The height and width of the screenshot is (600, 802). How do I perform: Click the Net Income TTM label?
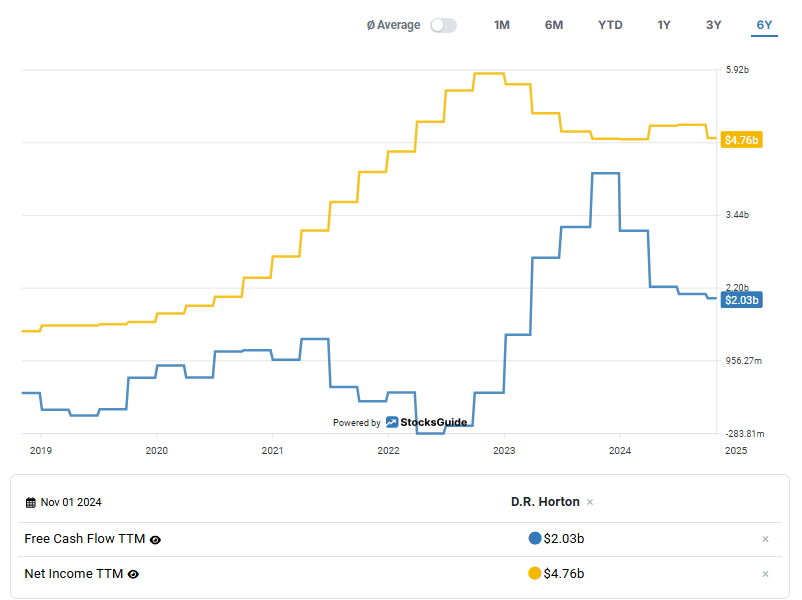pyautogui.click(x=74, y=573)
